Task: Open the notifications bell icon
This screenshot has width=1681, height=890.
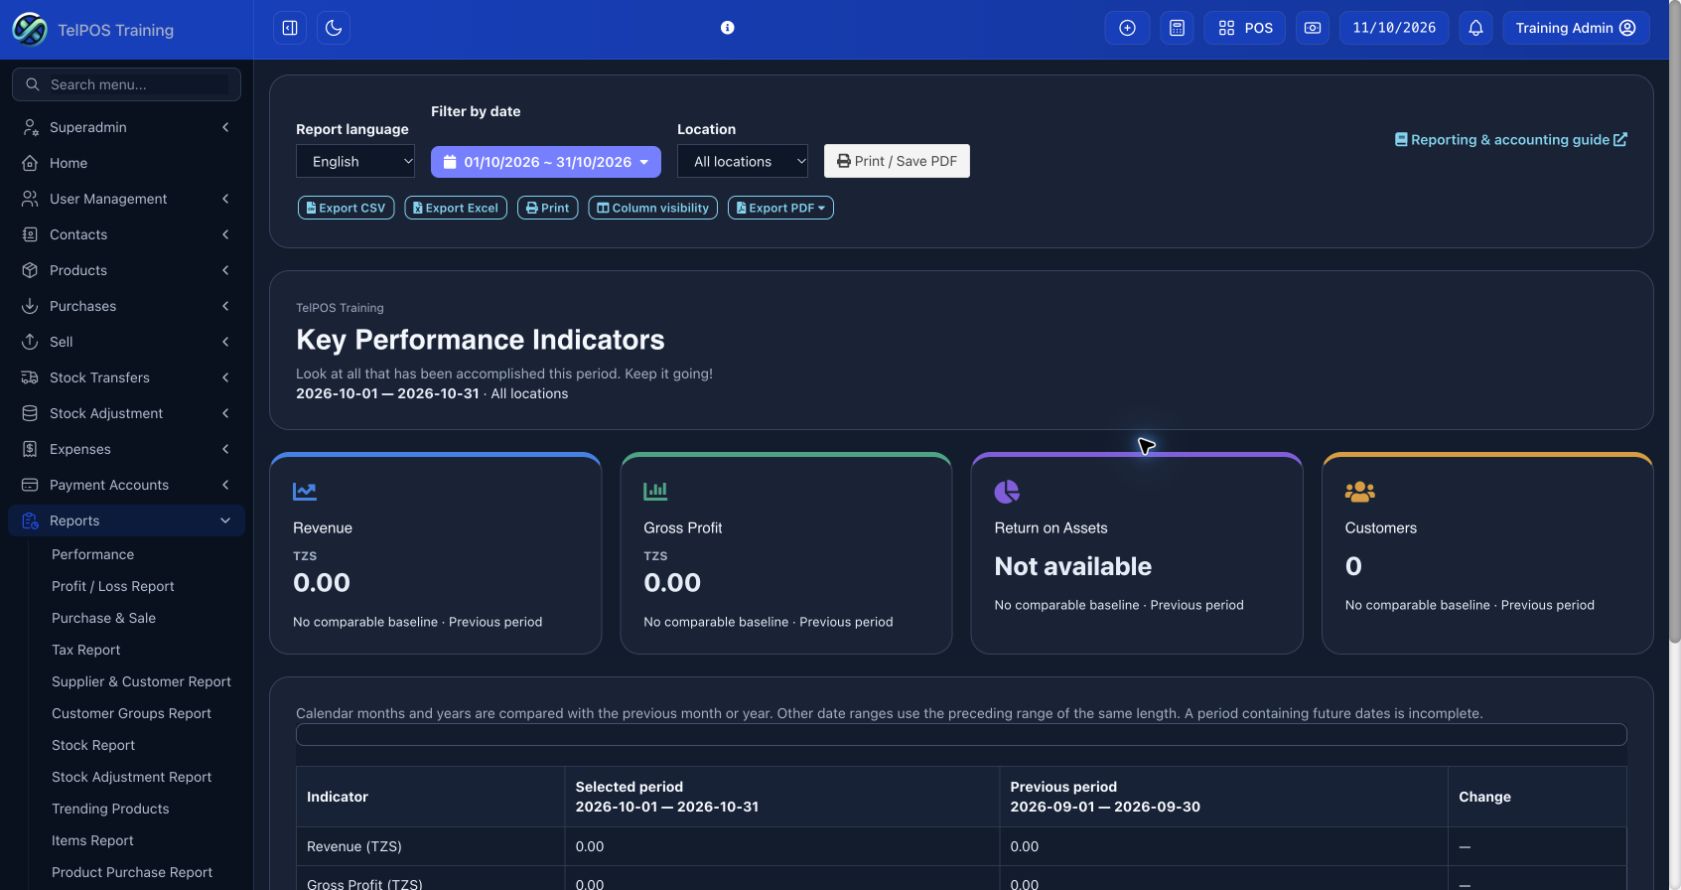Action: point(1476,28)
